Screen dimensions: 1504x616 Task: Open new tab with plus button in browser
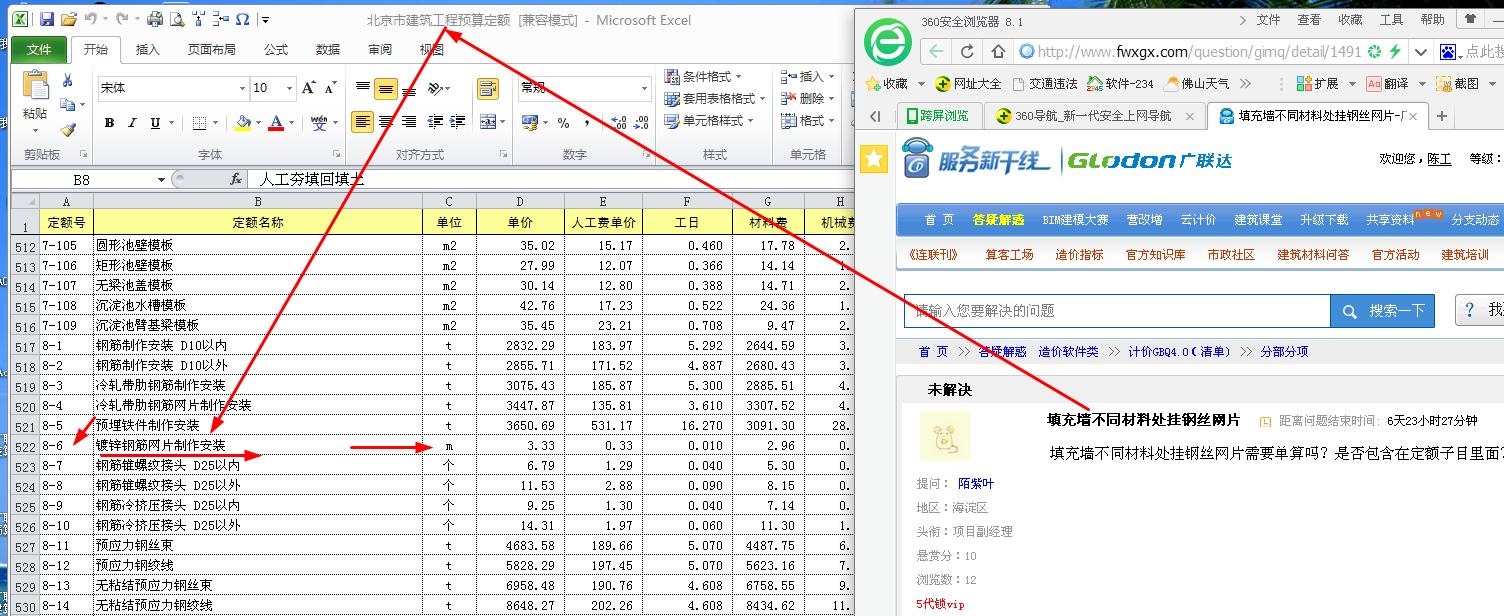(x=1441, y=116)
